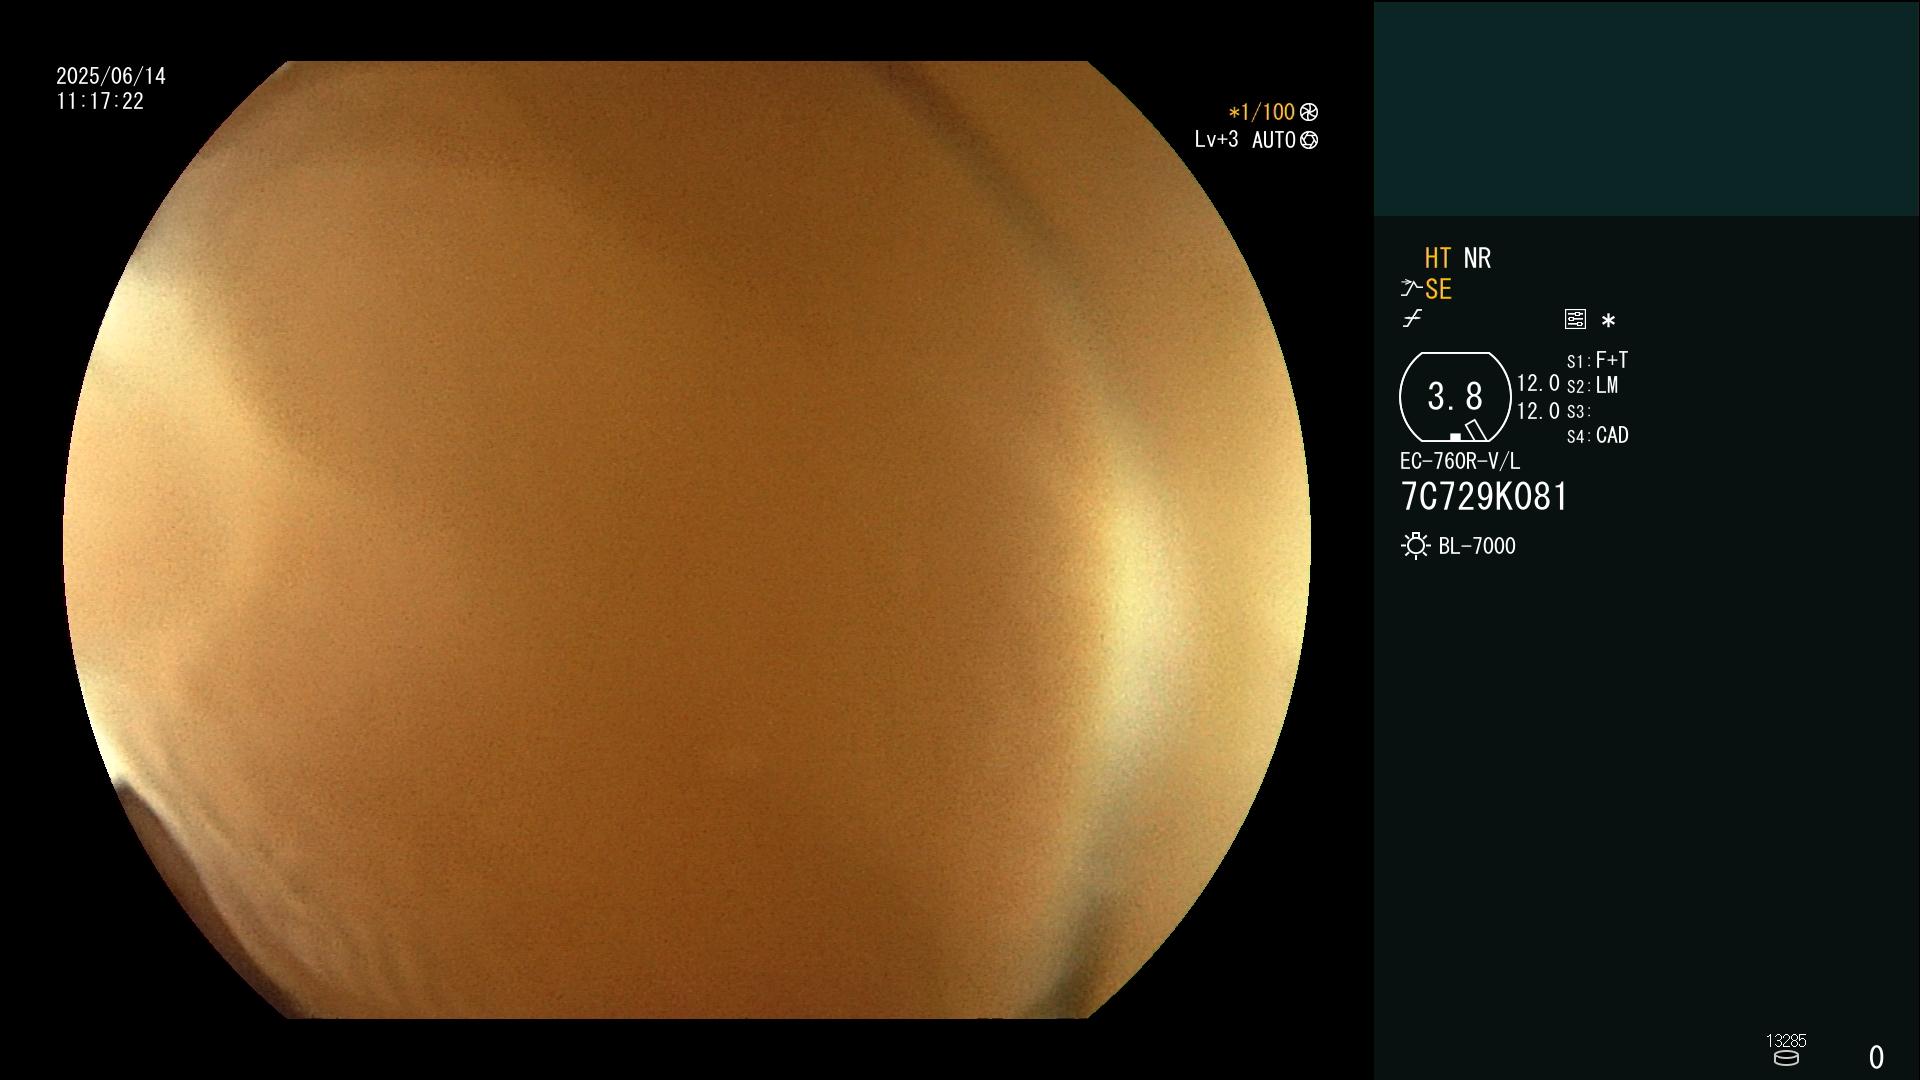Click the lower 12.0 value beside the scope diagram

point(1538,411)
